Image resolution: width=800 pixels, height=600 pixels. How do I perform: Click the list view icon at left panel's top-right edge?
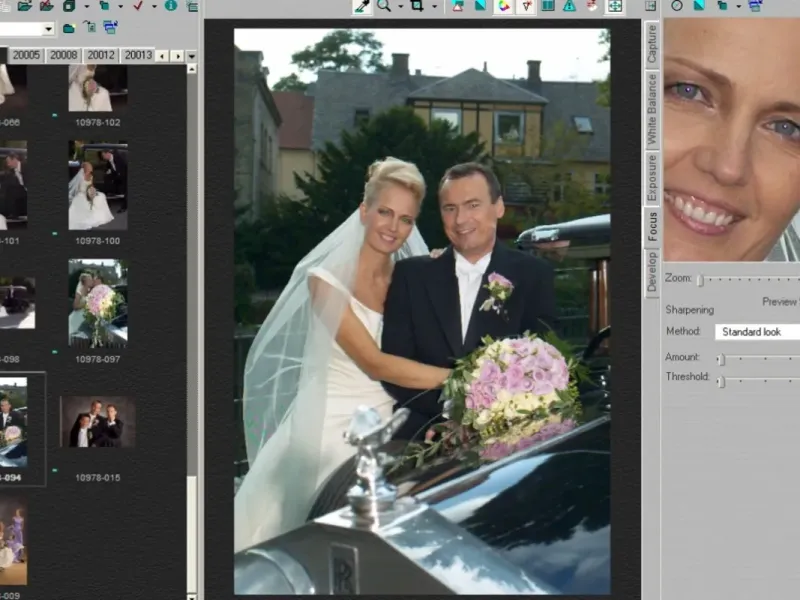192,6
